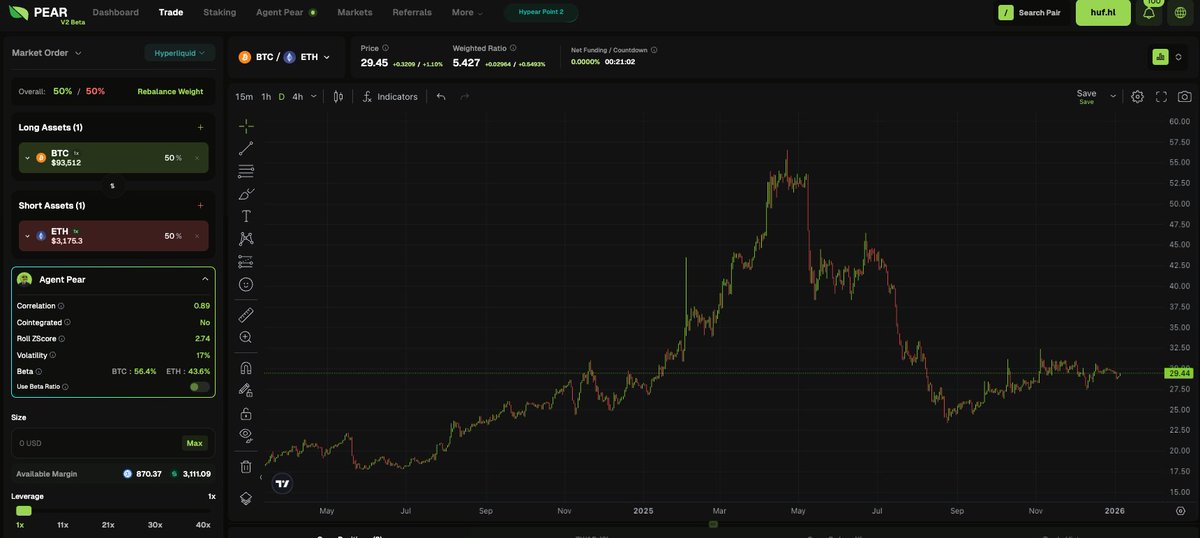This screenshot has height=538, width=1200.
Task: Toggle lock all drawings
Action: pyautogui.click(x=246, y=413)
